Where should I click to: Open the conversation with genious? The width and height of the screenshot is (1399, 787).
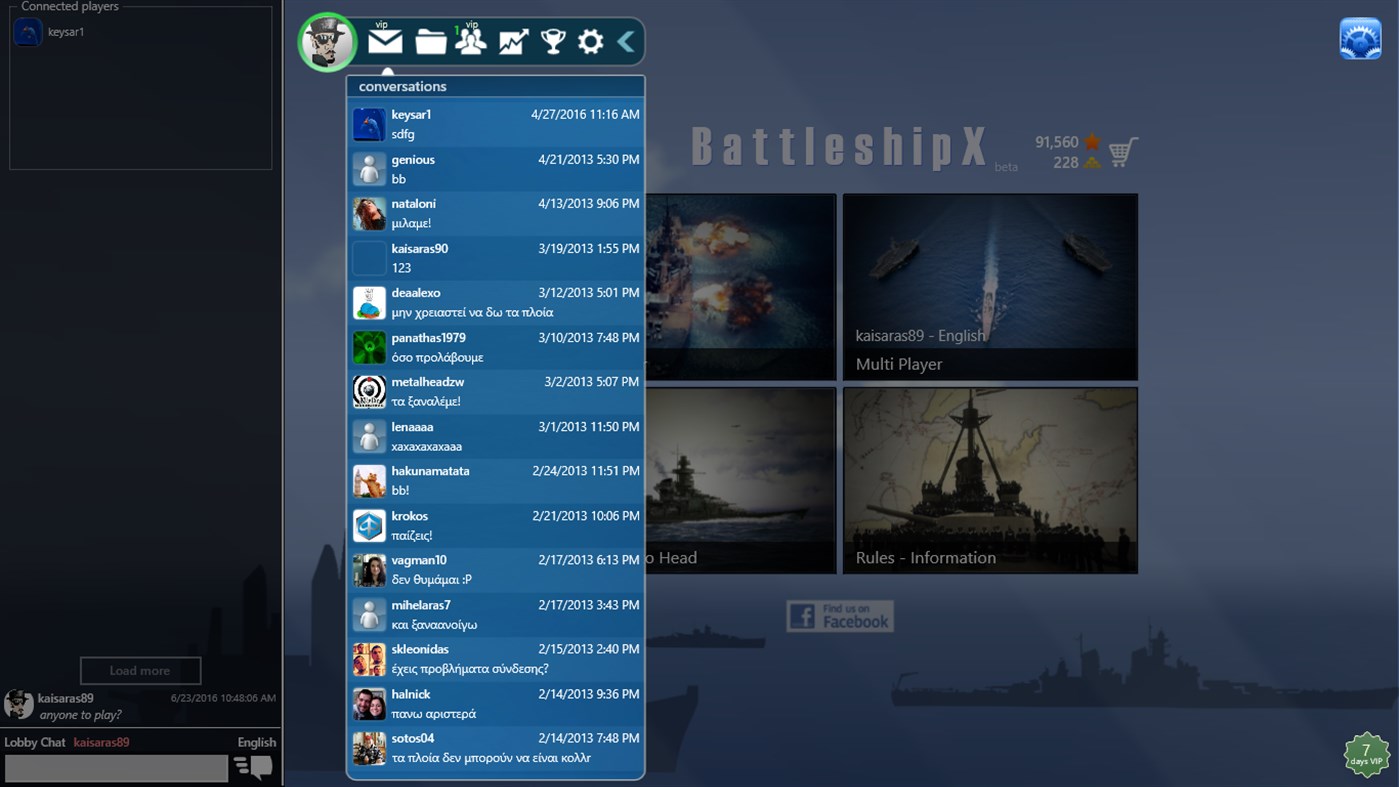pos(495,168)
